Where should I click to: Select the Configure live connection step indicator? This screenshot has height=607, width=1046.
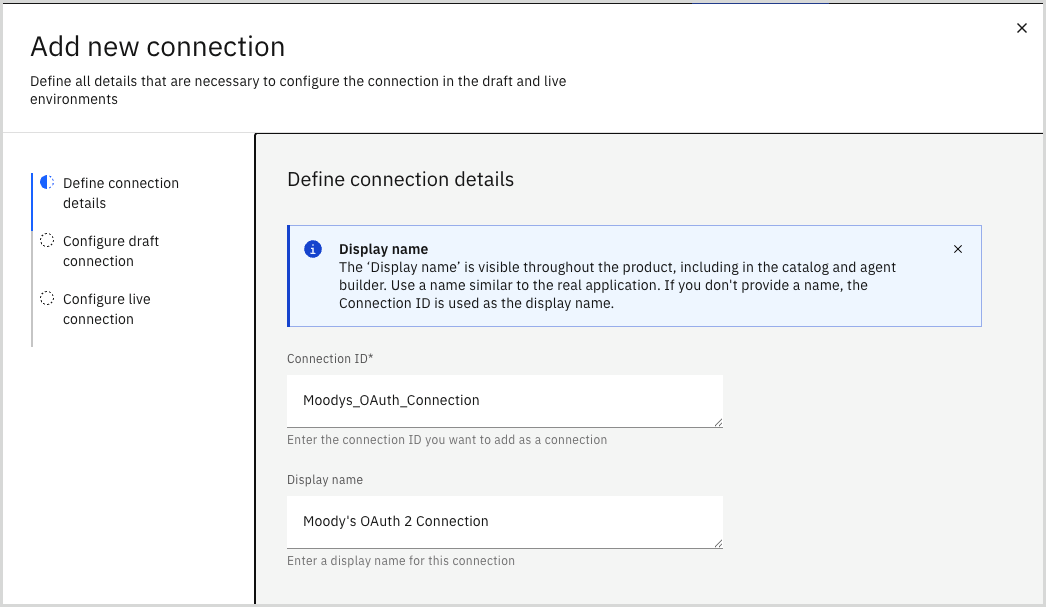107,308
